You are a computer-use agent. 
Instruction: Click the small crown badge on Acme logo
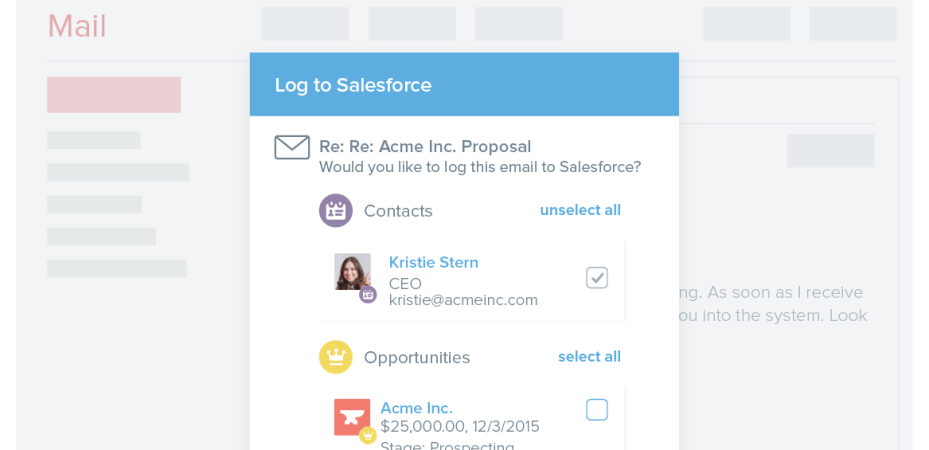[368, 435]
